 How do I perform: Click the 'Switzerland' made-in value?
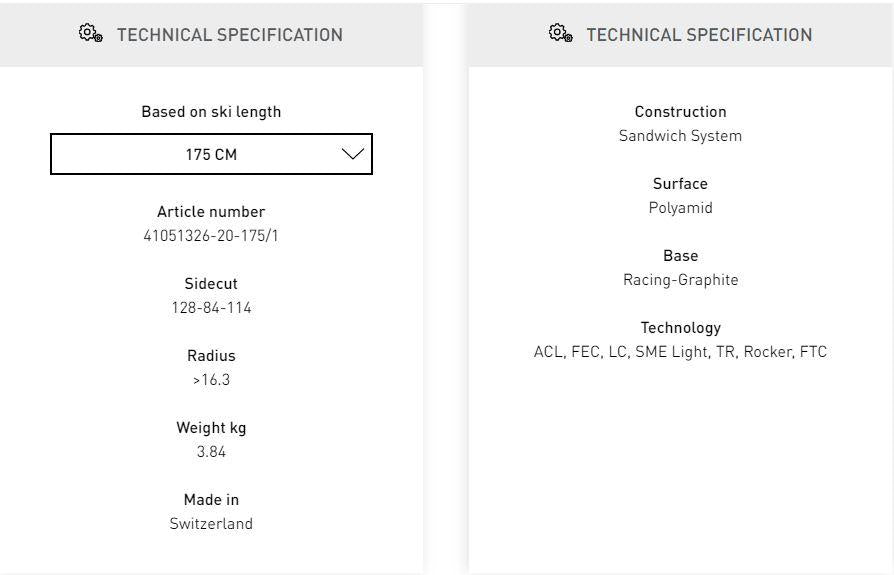211,524
